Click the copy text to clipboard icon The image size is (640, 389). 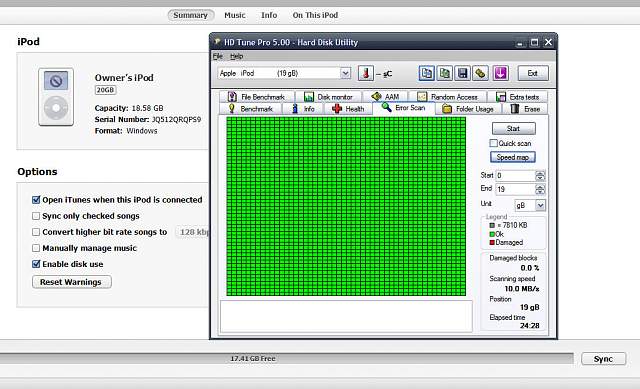[x=427, y=73]
